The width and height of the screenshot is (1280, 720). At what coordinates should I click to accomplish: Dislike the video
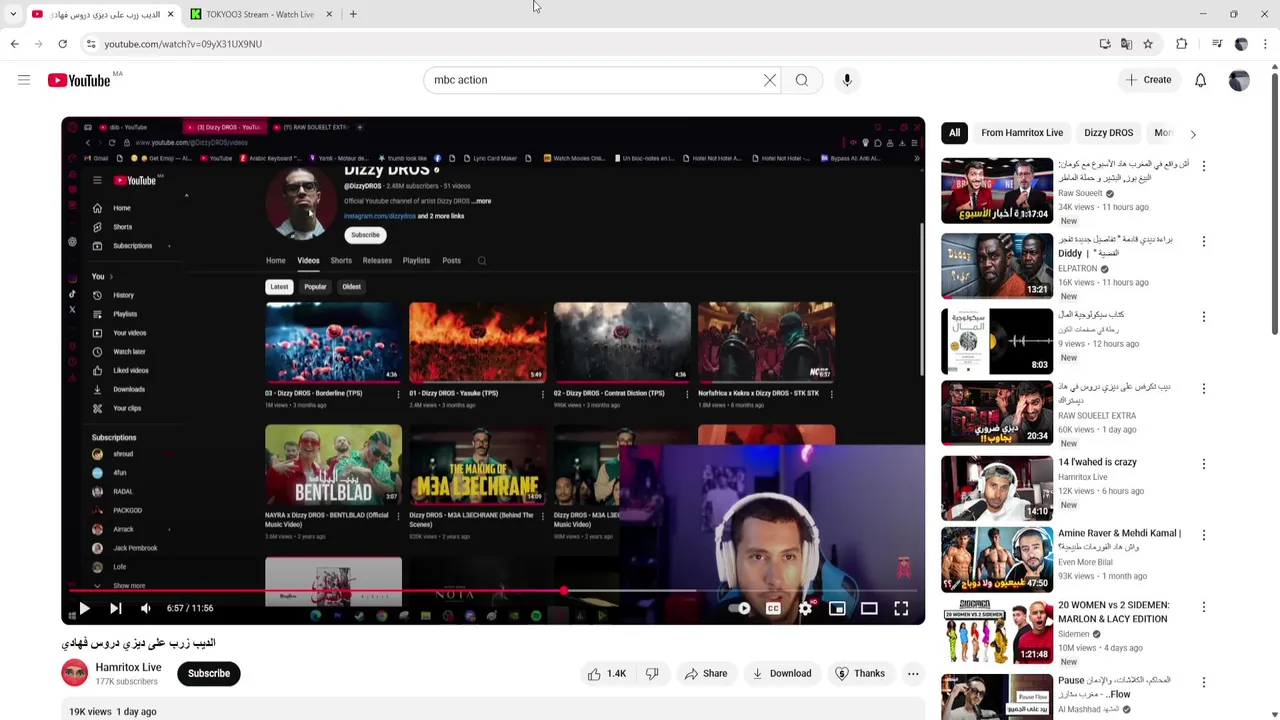click(x=652, y=674)
